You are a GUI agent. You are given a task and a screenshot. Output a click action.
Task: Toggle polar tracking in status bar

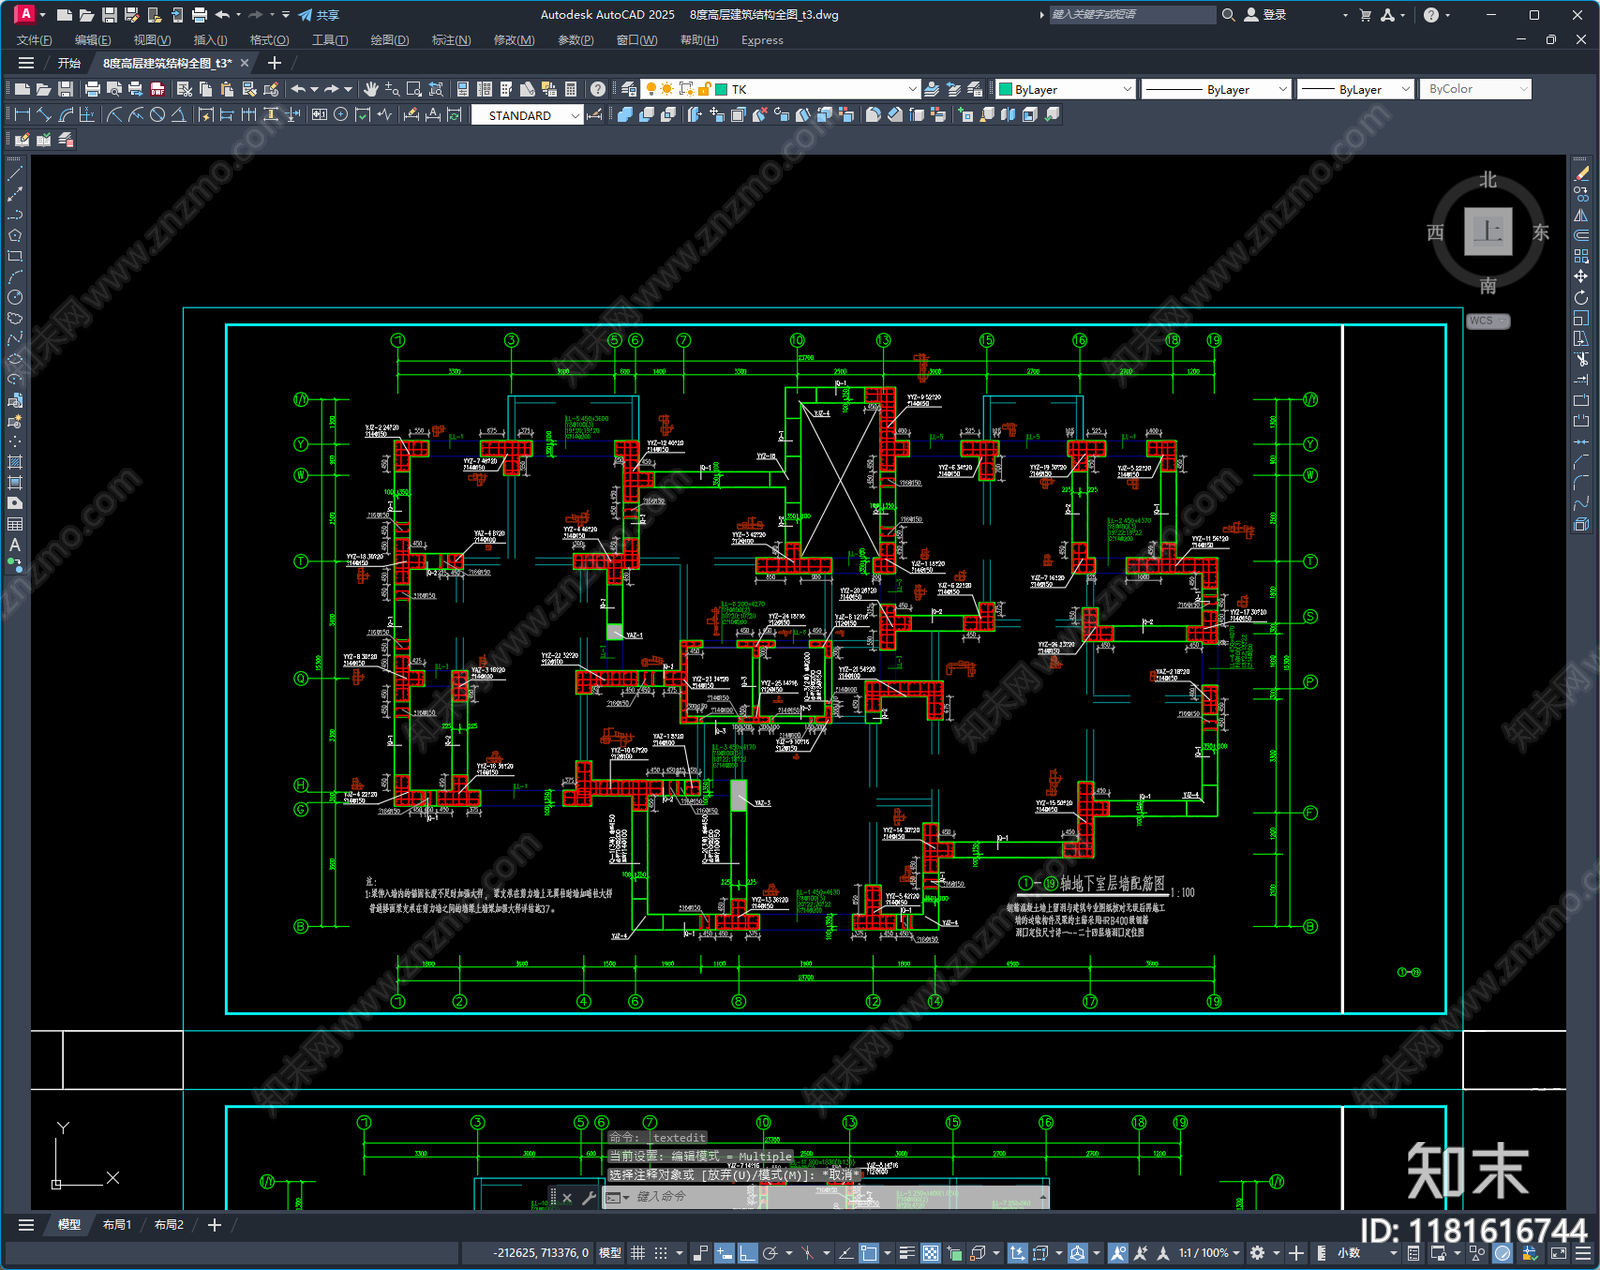click(770, 1253)
